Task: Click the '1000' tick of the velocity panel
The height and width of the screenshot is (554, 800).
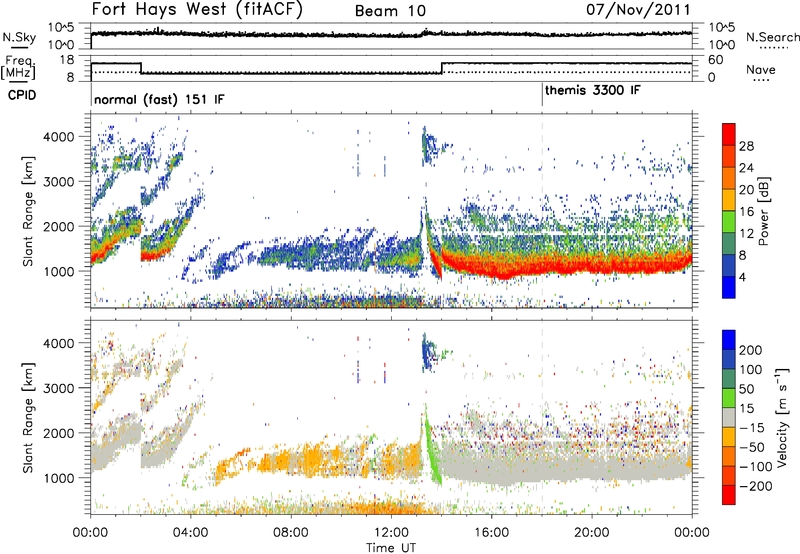Action: [58, 478]
